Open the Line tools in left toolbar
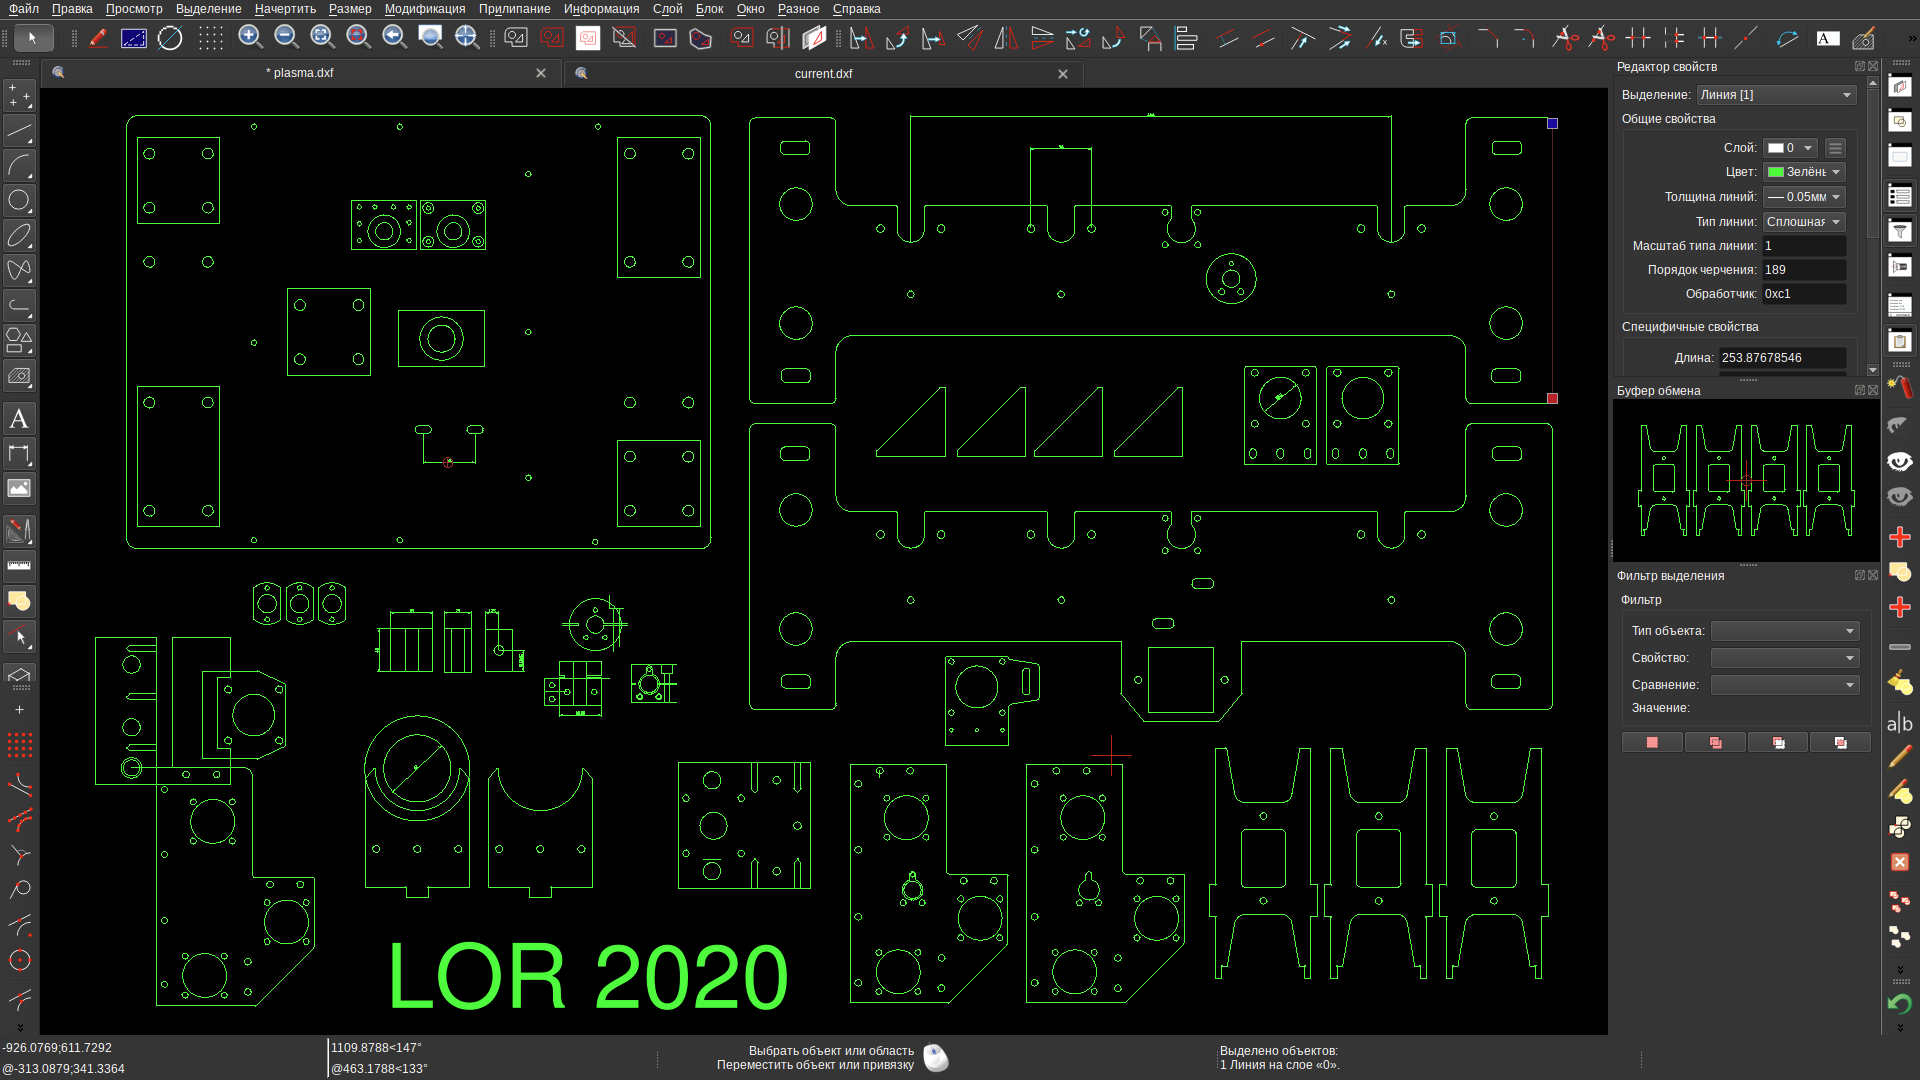1920x1080 pixels. (19, 131)
